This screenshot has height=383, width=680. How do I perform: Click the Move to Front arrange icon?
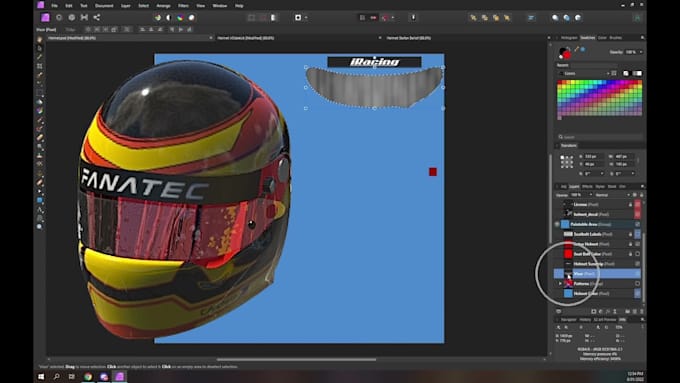[x=507, y=18]
